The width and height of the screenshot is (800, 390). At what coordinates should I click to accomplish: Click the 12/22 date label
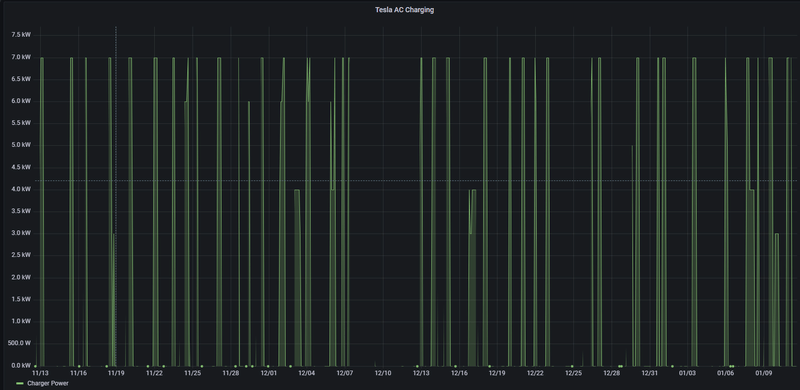[535, 373]
